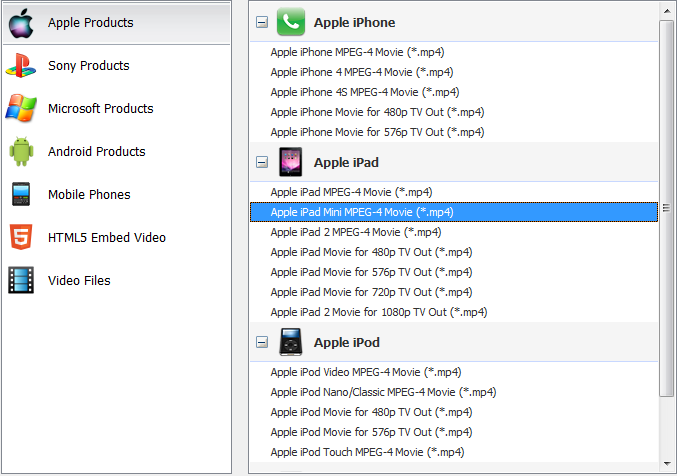The image size is (677, 476).
Task: Select Apple iPod Video MPEG-4 Movie format
Action: coord(454,372)
